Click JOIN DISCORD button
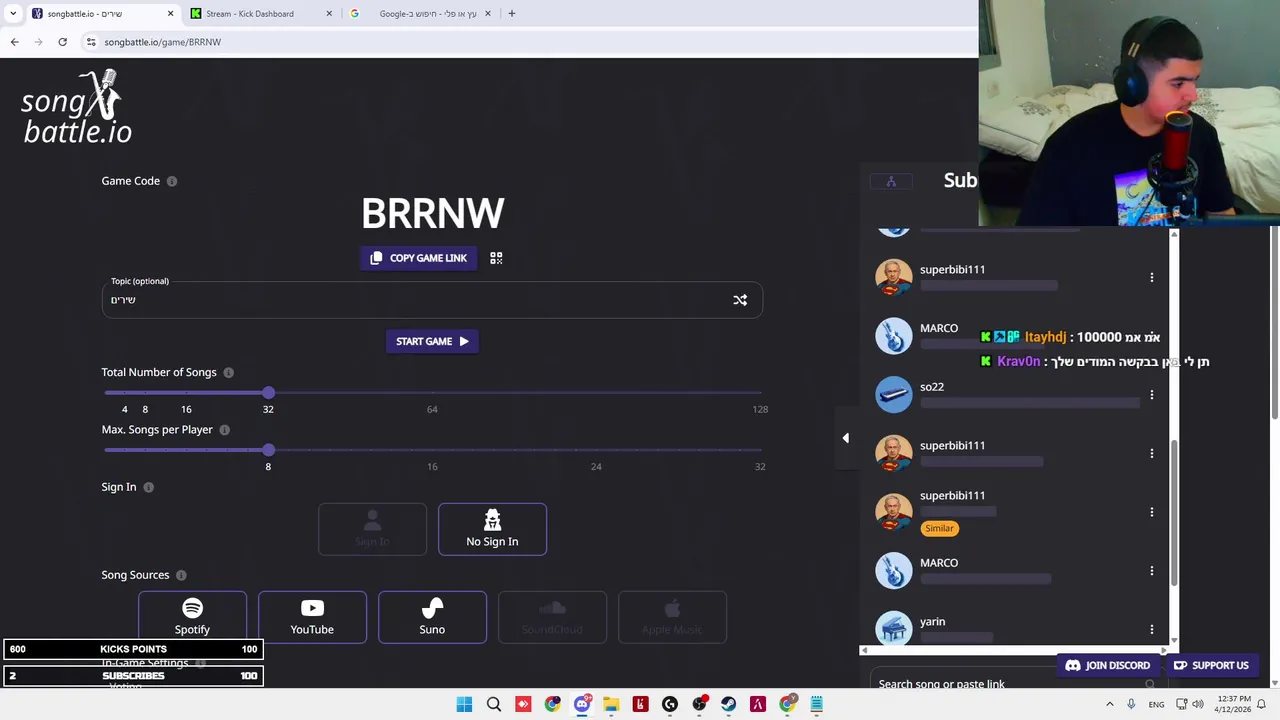Screen dimensions: 1280x720 [x=1108, y=665]
